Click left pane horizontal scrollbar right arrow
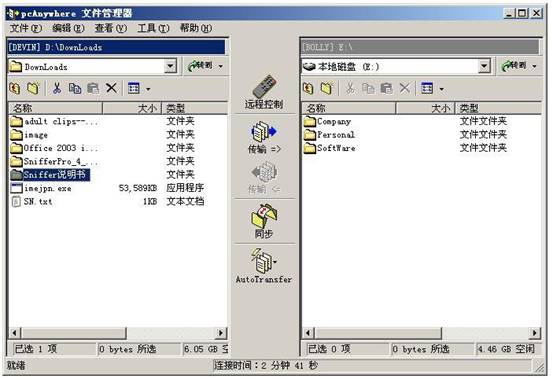 click(x=221, y=332)
